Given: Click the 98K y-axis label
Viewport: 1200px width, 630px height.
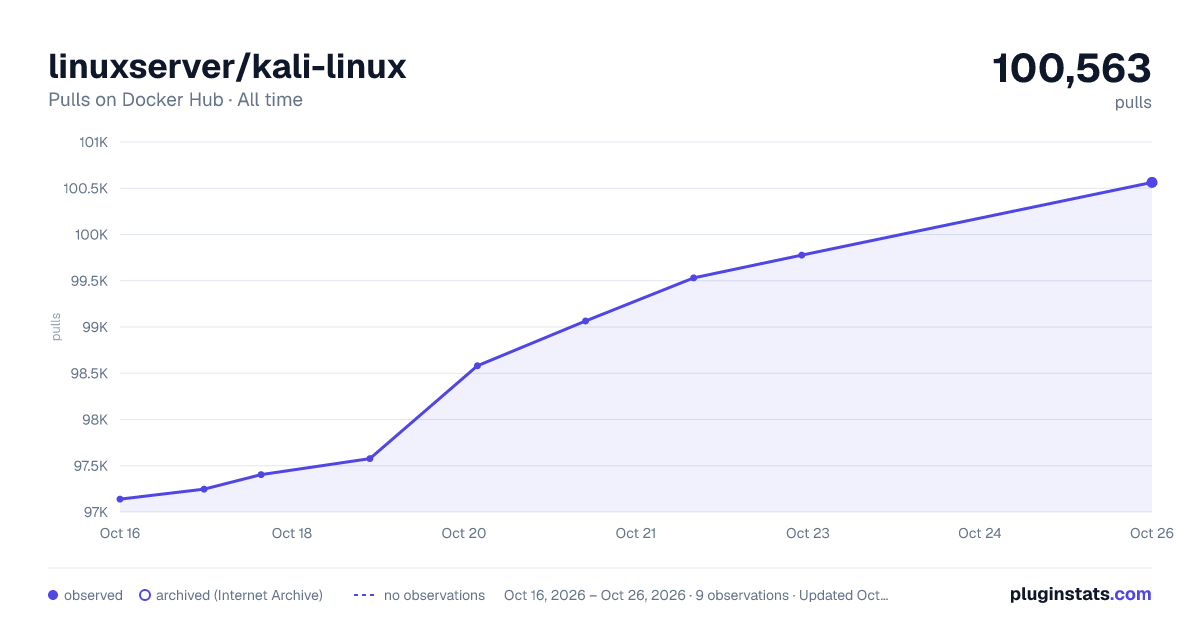Looking at the screenshot, I should 95,420.
